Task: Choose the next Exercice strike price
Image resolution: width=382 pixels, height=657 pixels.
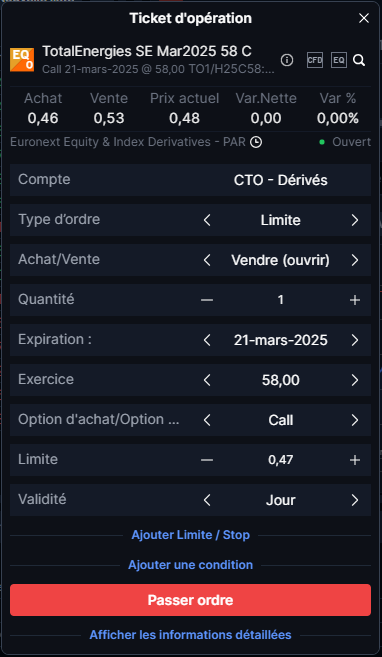Action: click(x=355, y=380)
